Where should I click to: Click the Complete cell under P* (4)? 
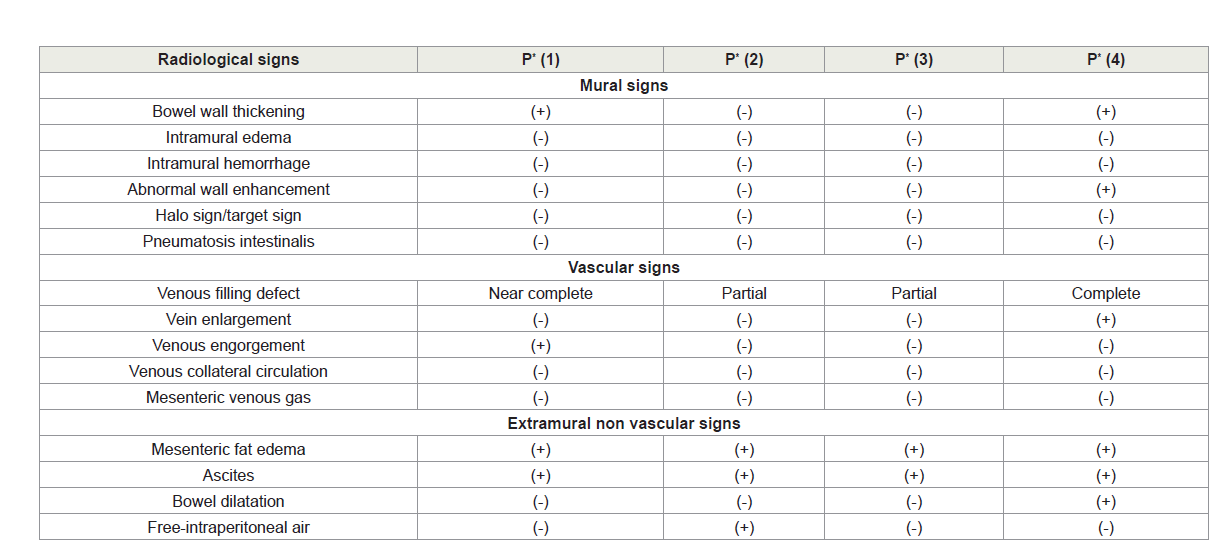point(1105,293)
